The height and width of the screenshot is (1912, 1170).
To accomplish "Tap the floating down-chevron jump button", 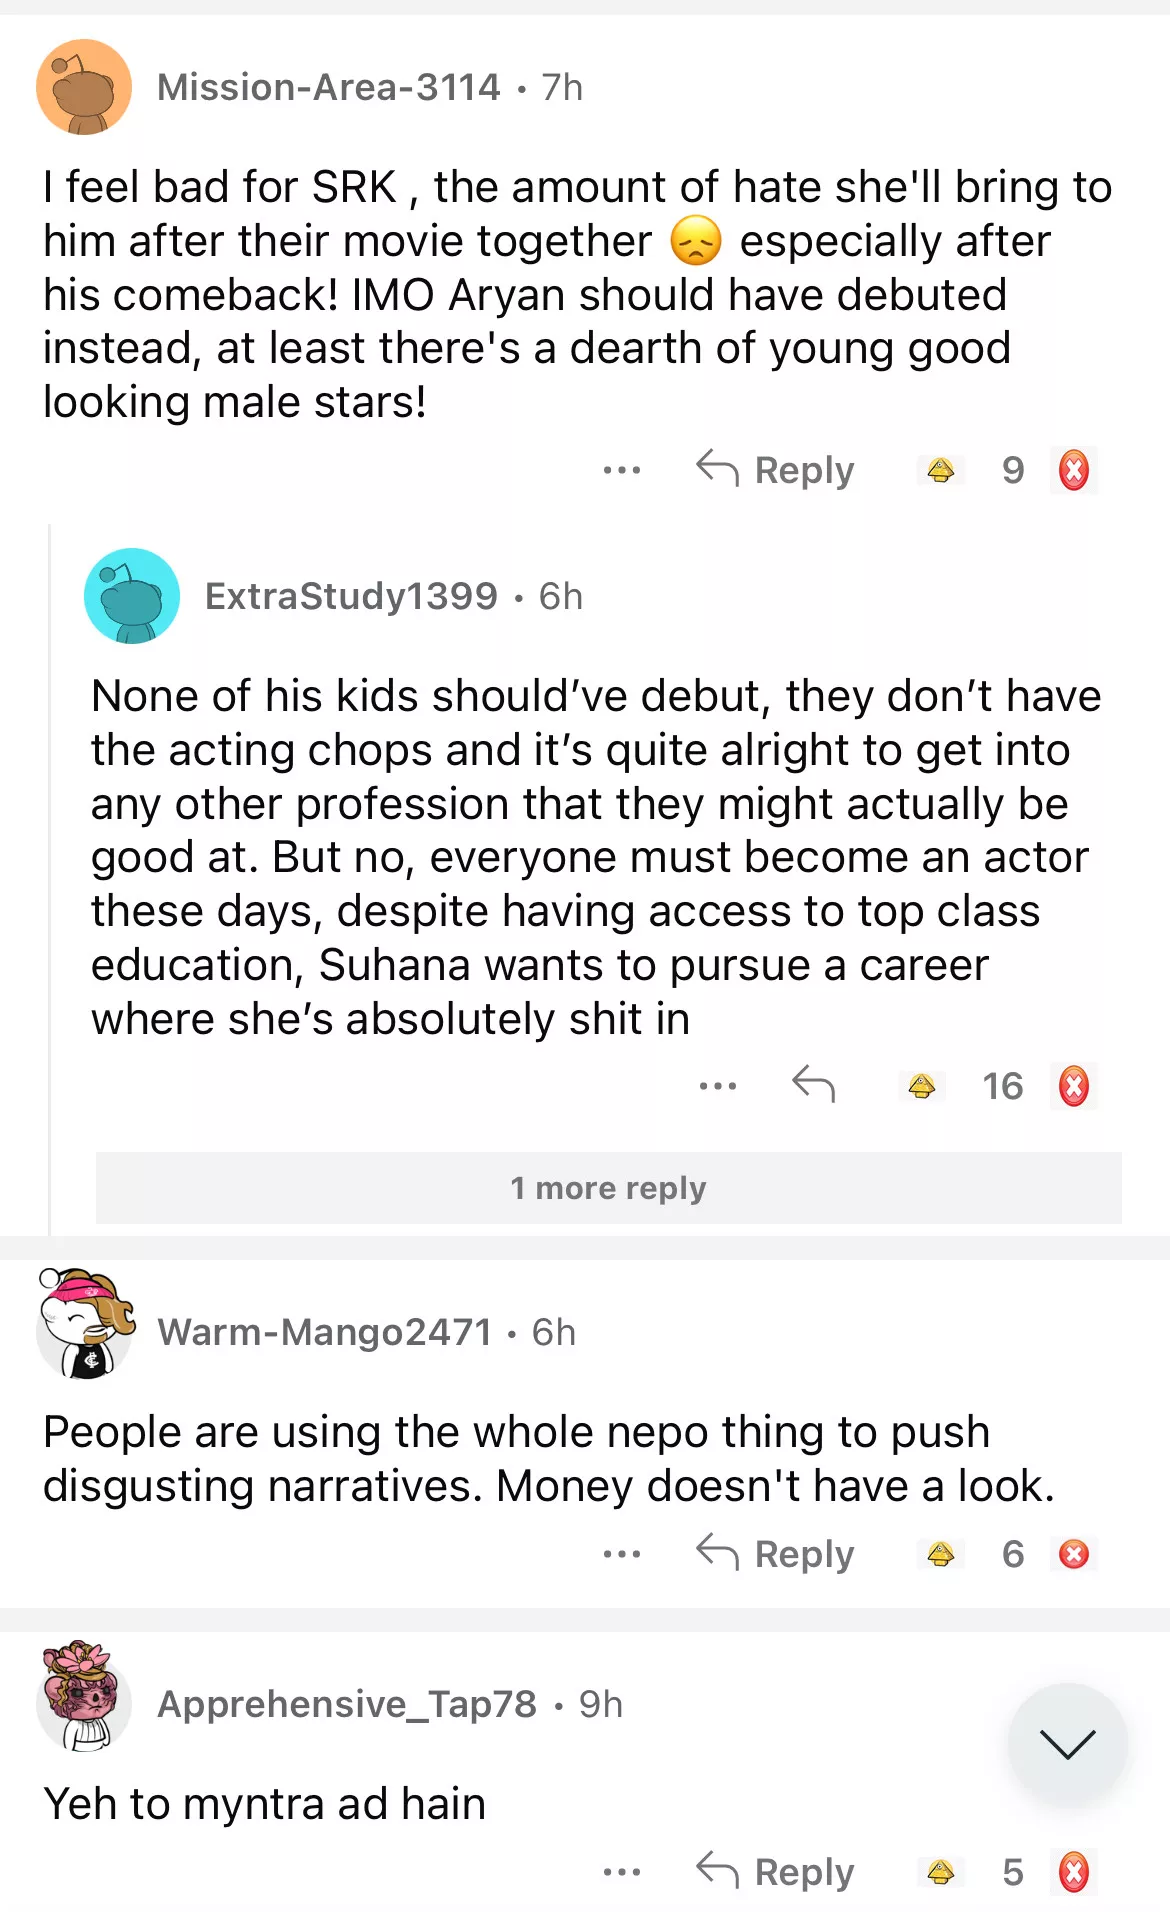I will click(x=1067, y=1744).
